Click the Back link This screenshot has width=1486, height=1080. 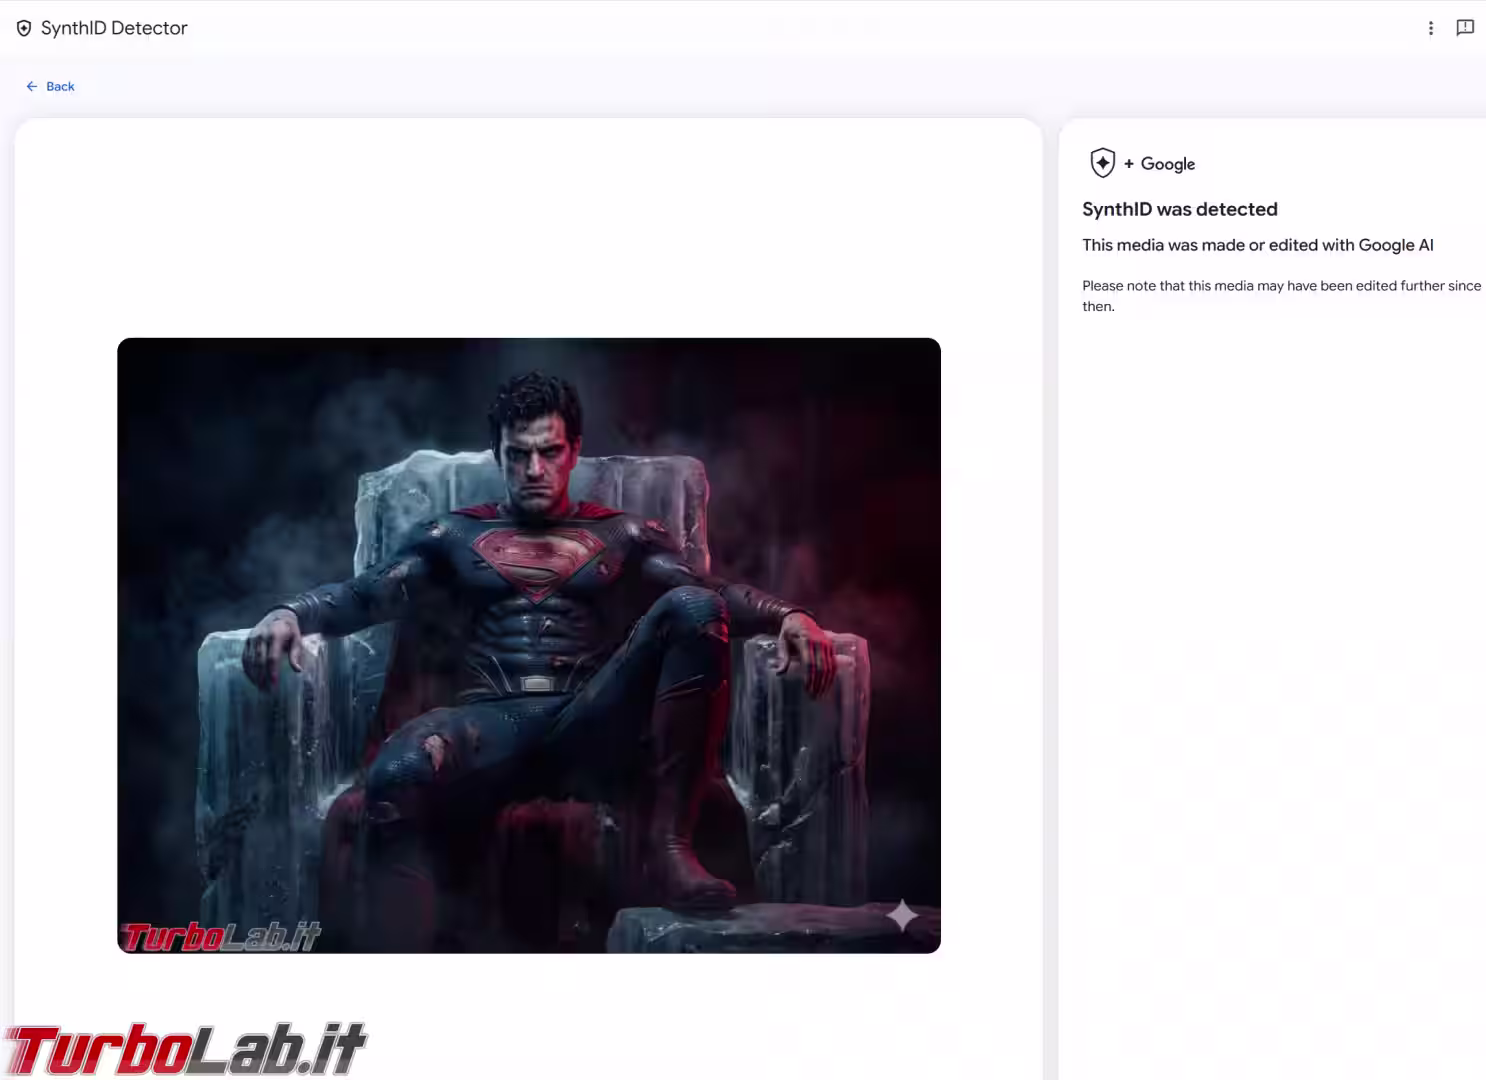pyautogui.click(x=50, y=86)
